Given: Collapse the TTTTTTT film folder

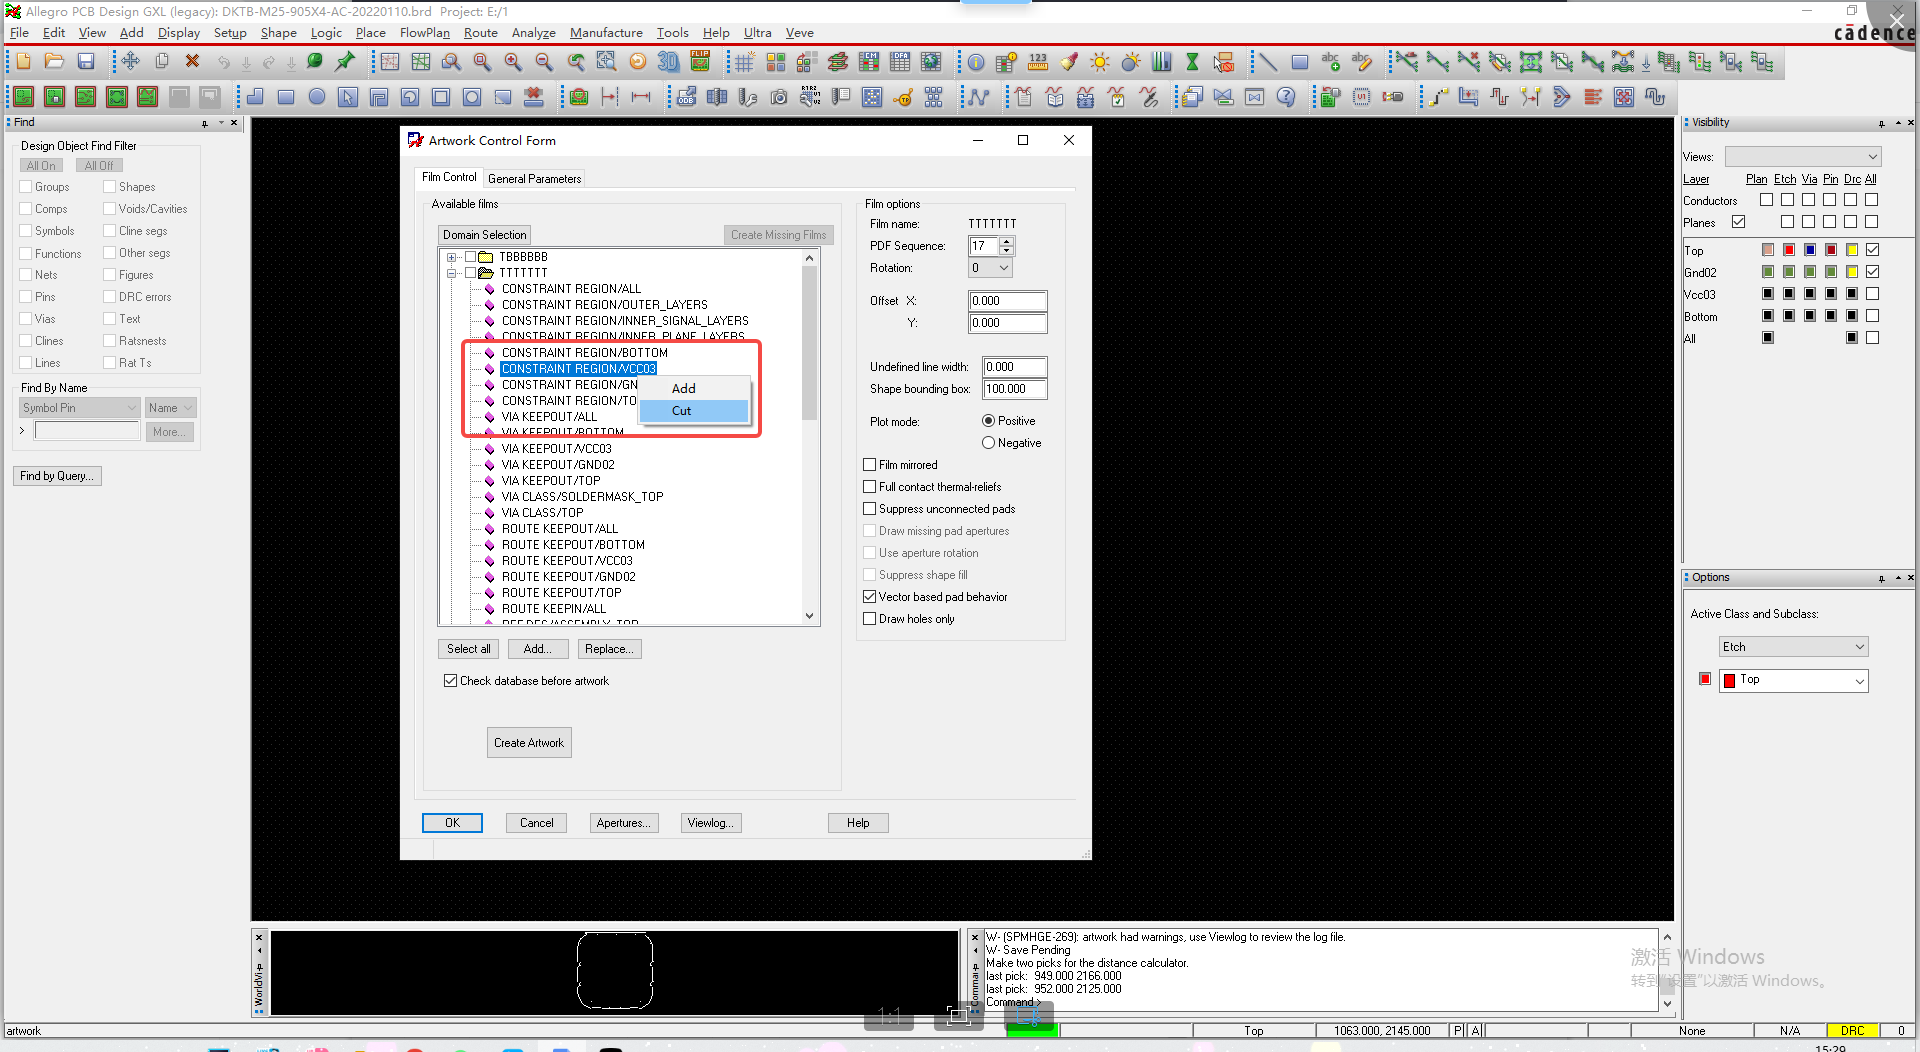Looking at the screenshot, I should (452, 273).
